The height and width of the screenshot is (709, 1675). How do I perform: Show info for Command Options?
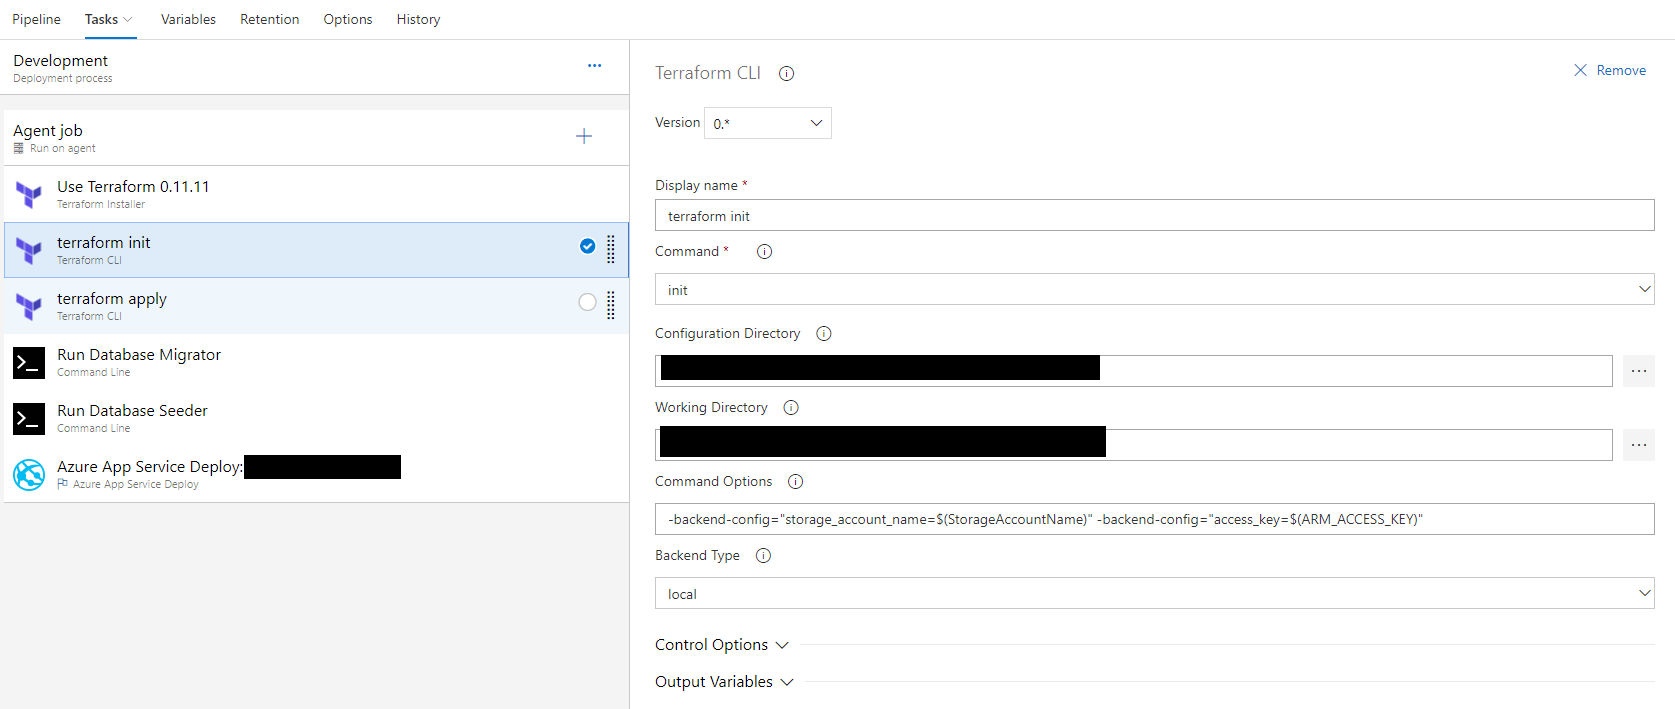point(796,482)
